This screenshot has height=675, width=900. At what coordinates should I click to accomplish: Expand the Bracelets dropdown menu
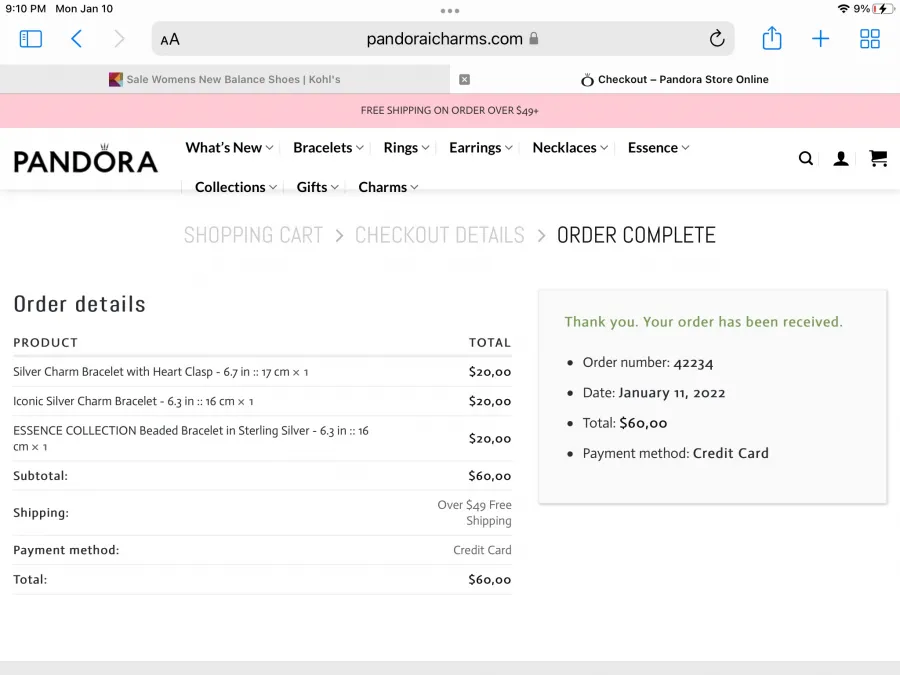(x=328, y=148)
